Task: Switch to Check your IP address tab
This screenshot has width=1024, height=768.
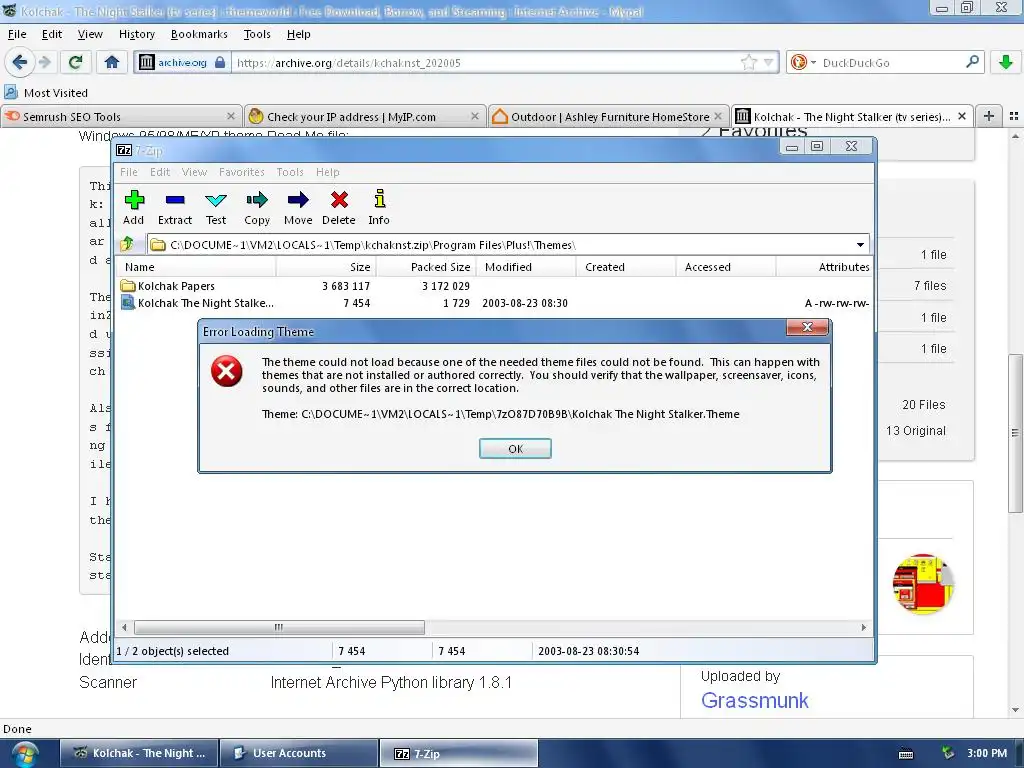Action: click(x=364, y=116)
